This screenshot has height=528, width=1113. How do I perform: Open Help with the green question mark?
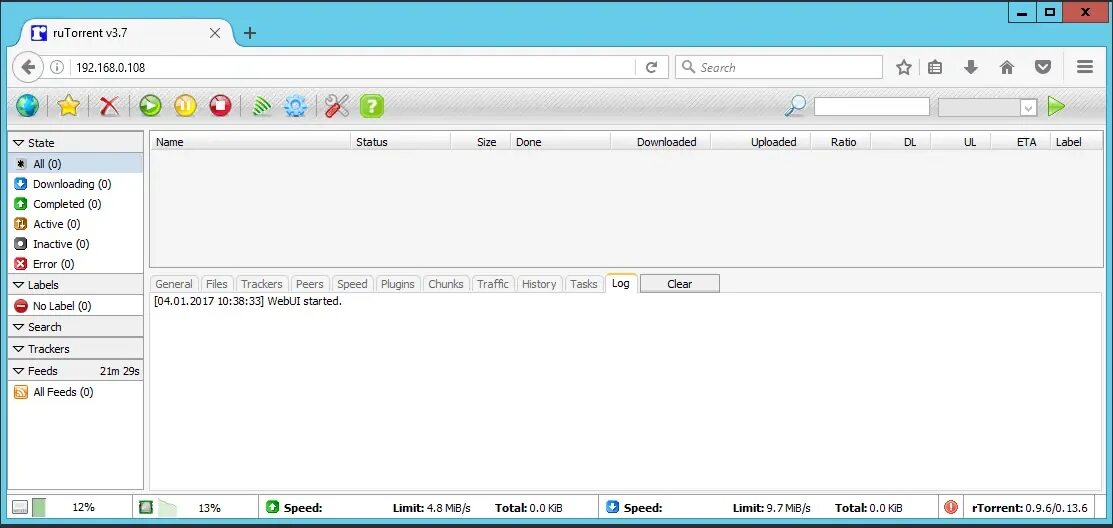click(x=371, y=106)
